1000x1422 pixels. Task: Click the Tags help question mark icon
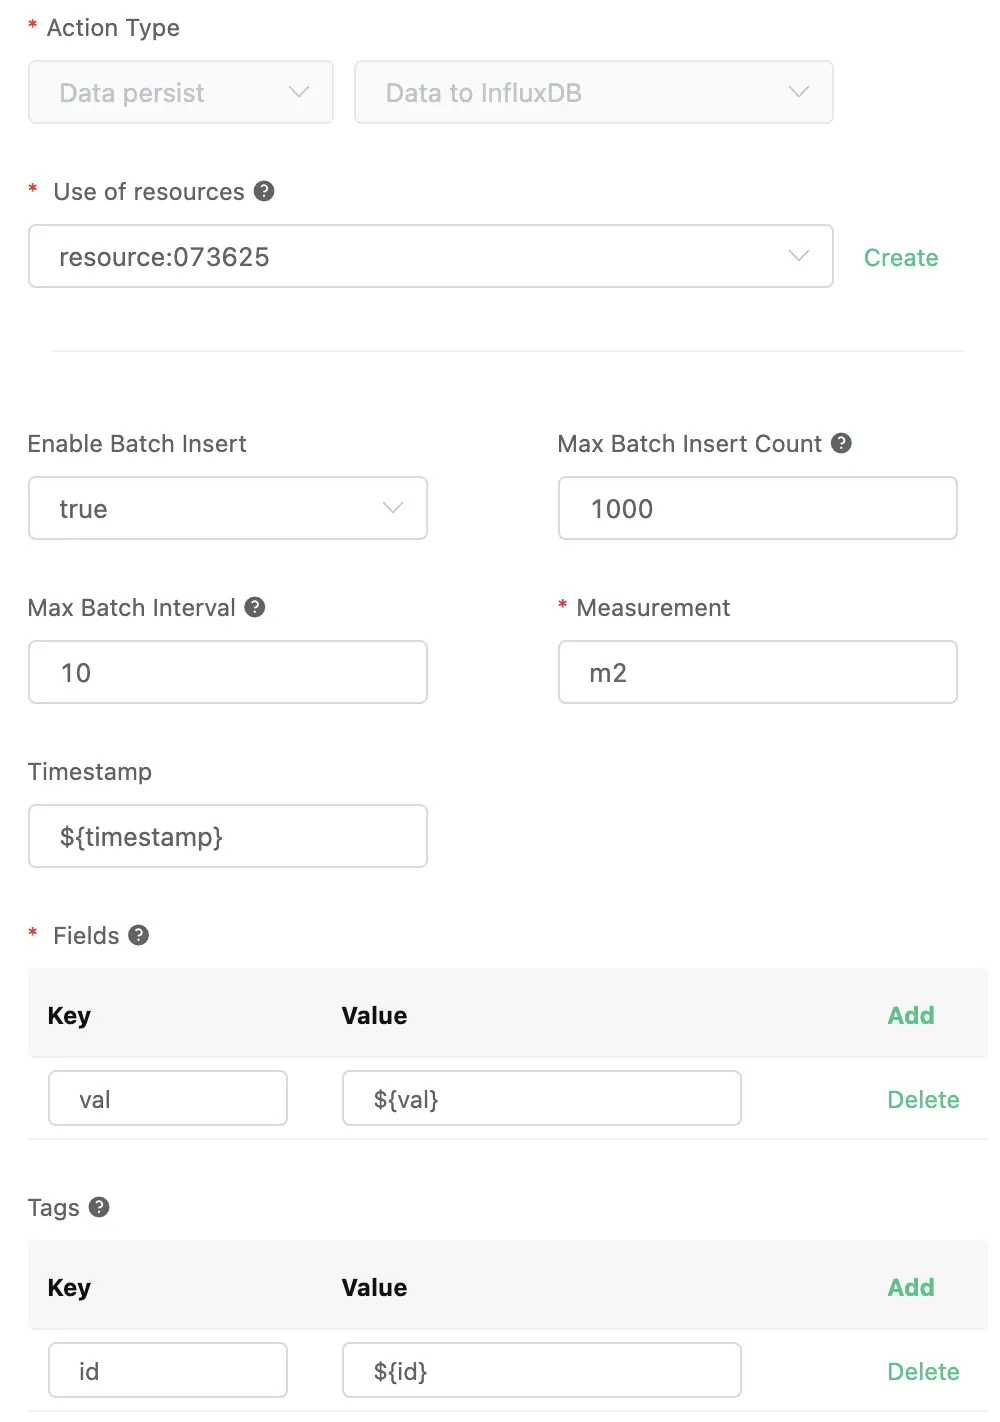(99, 1207)
